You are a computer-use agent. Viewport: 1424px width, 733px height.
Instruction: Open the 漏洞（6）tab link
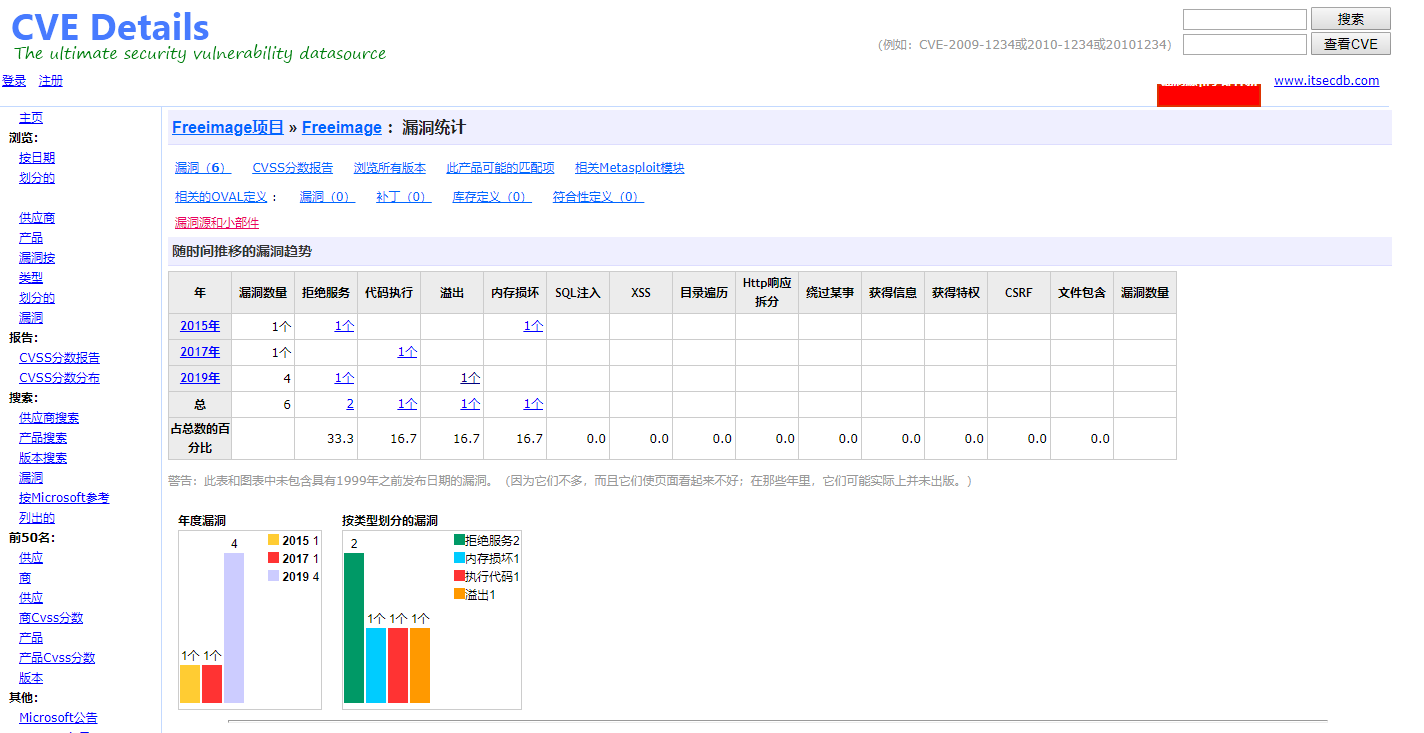pos(203,168)
